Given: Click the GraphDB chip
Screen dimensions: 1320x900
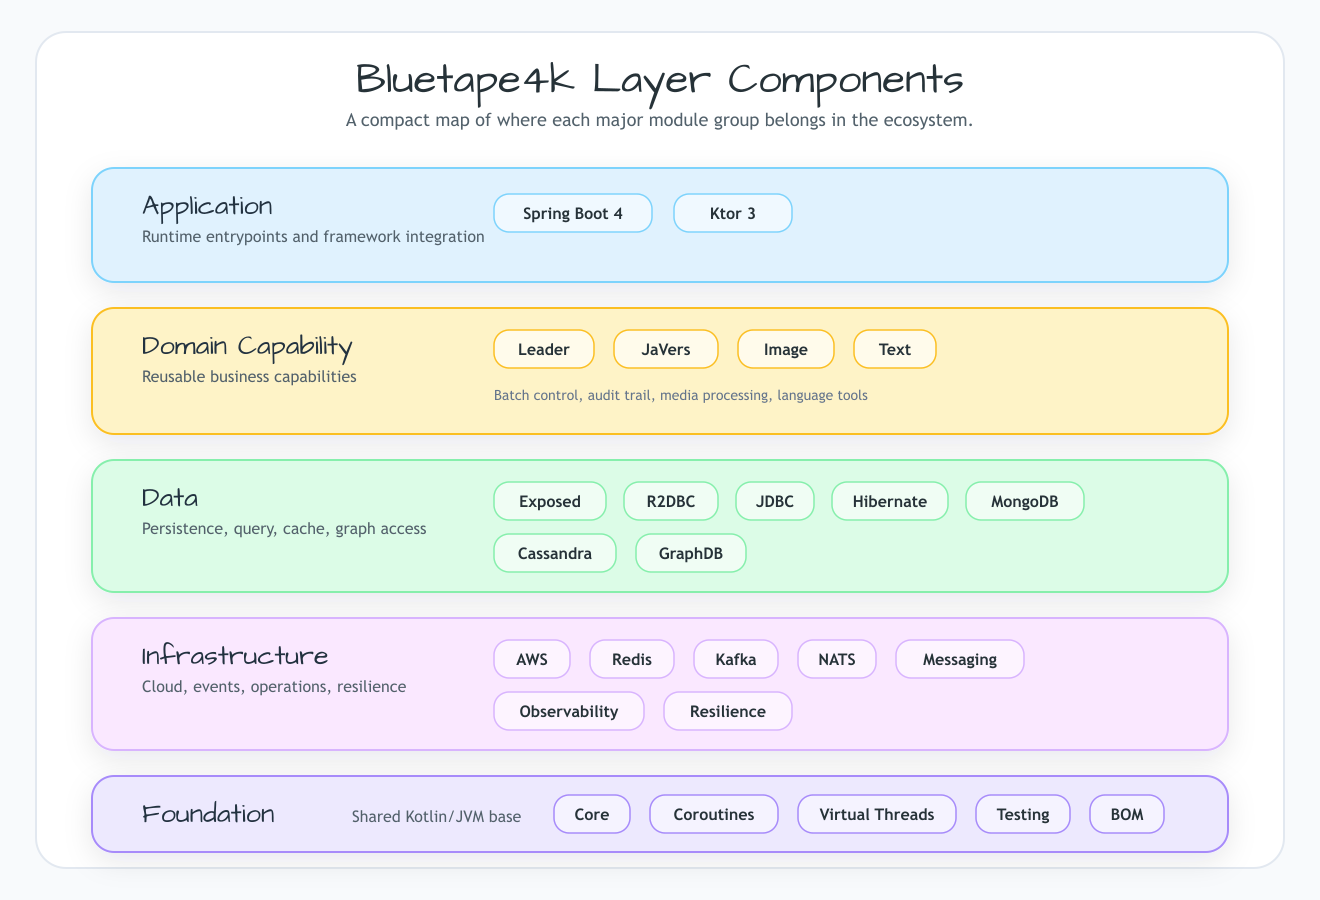Looking at the screenshot, I should tap(691, 553).
